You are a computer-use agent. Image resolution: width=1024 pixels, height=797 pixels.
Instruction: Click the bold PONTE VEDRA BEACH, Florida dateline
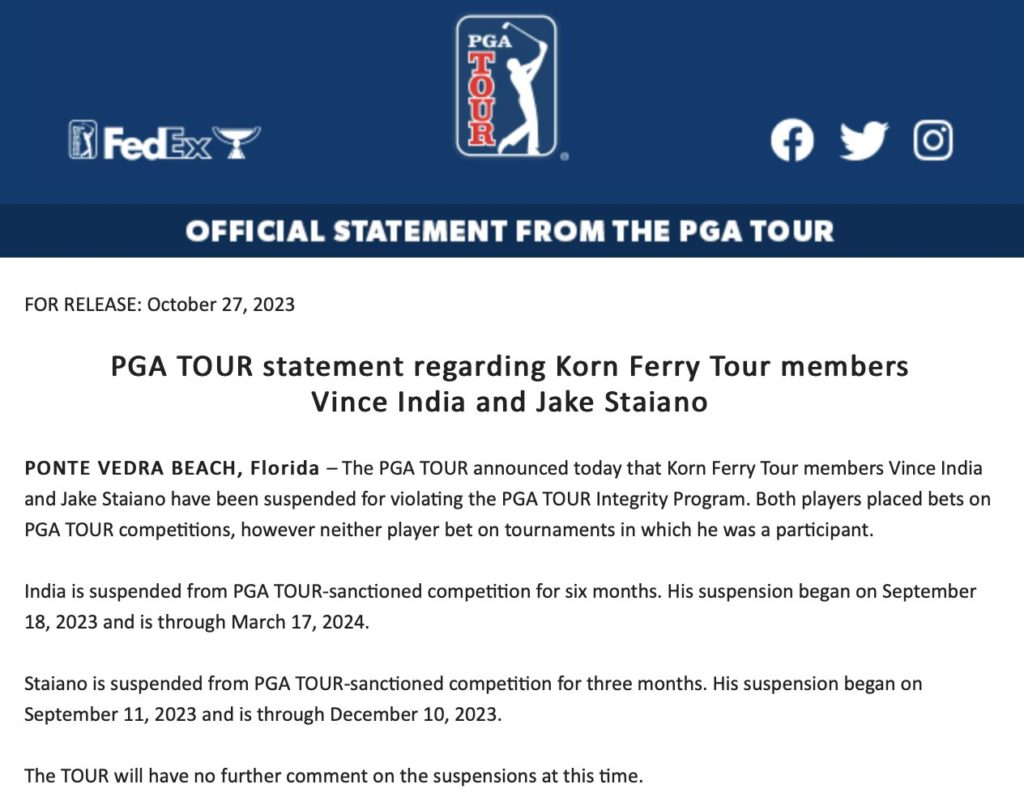pyautogui.click(x=172, y=468)
